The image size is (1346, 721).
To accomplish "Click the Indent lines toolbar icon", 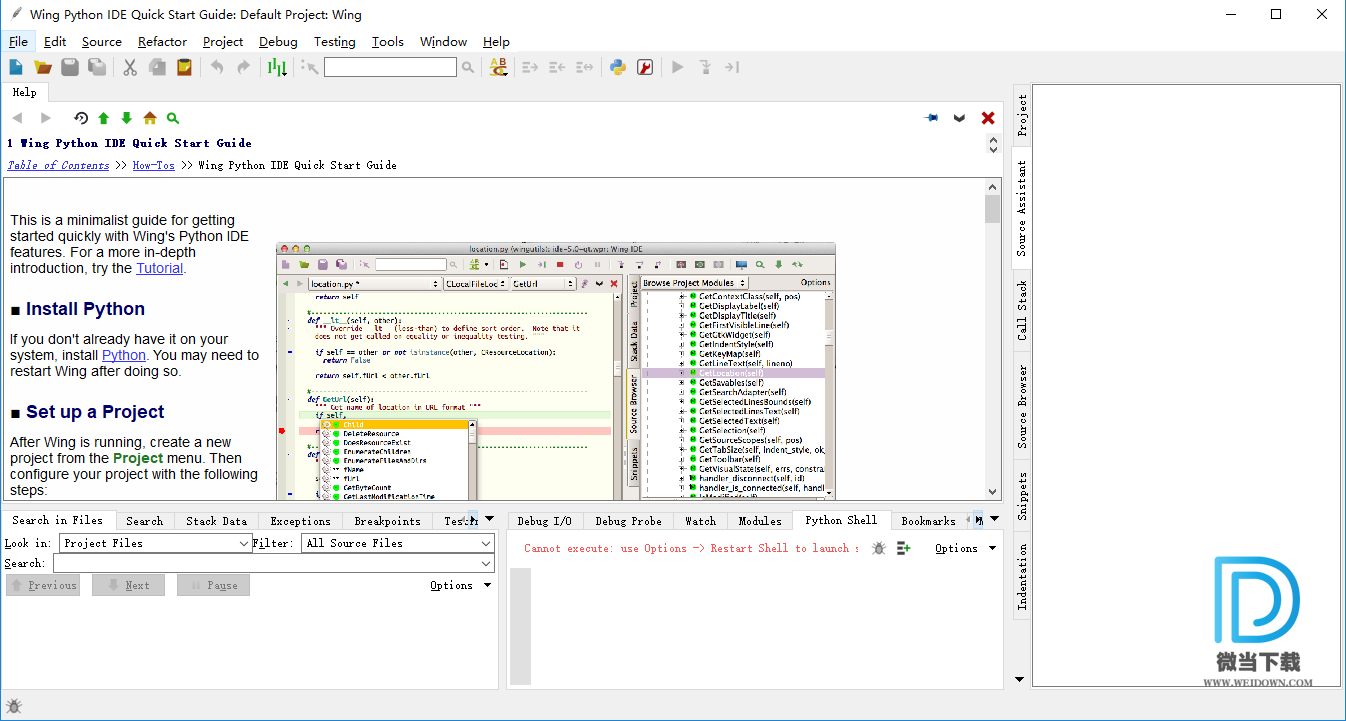I will 530,67.
